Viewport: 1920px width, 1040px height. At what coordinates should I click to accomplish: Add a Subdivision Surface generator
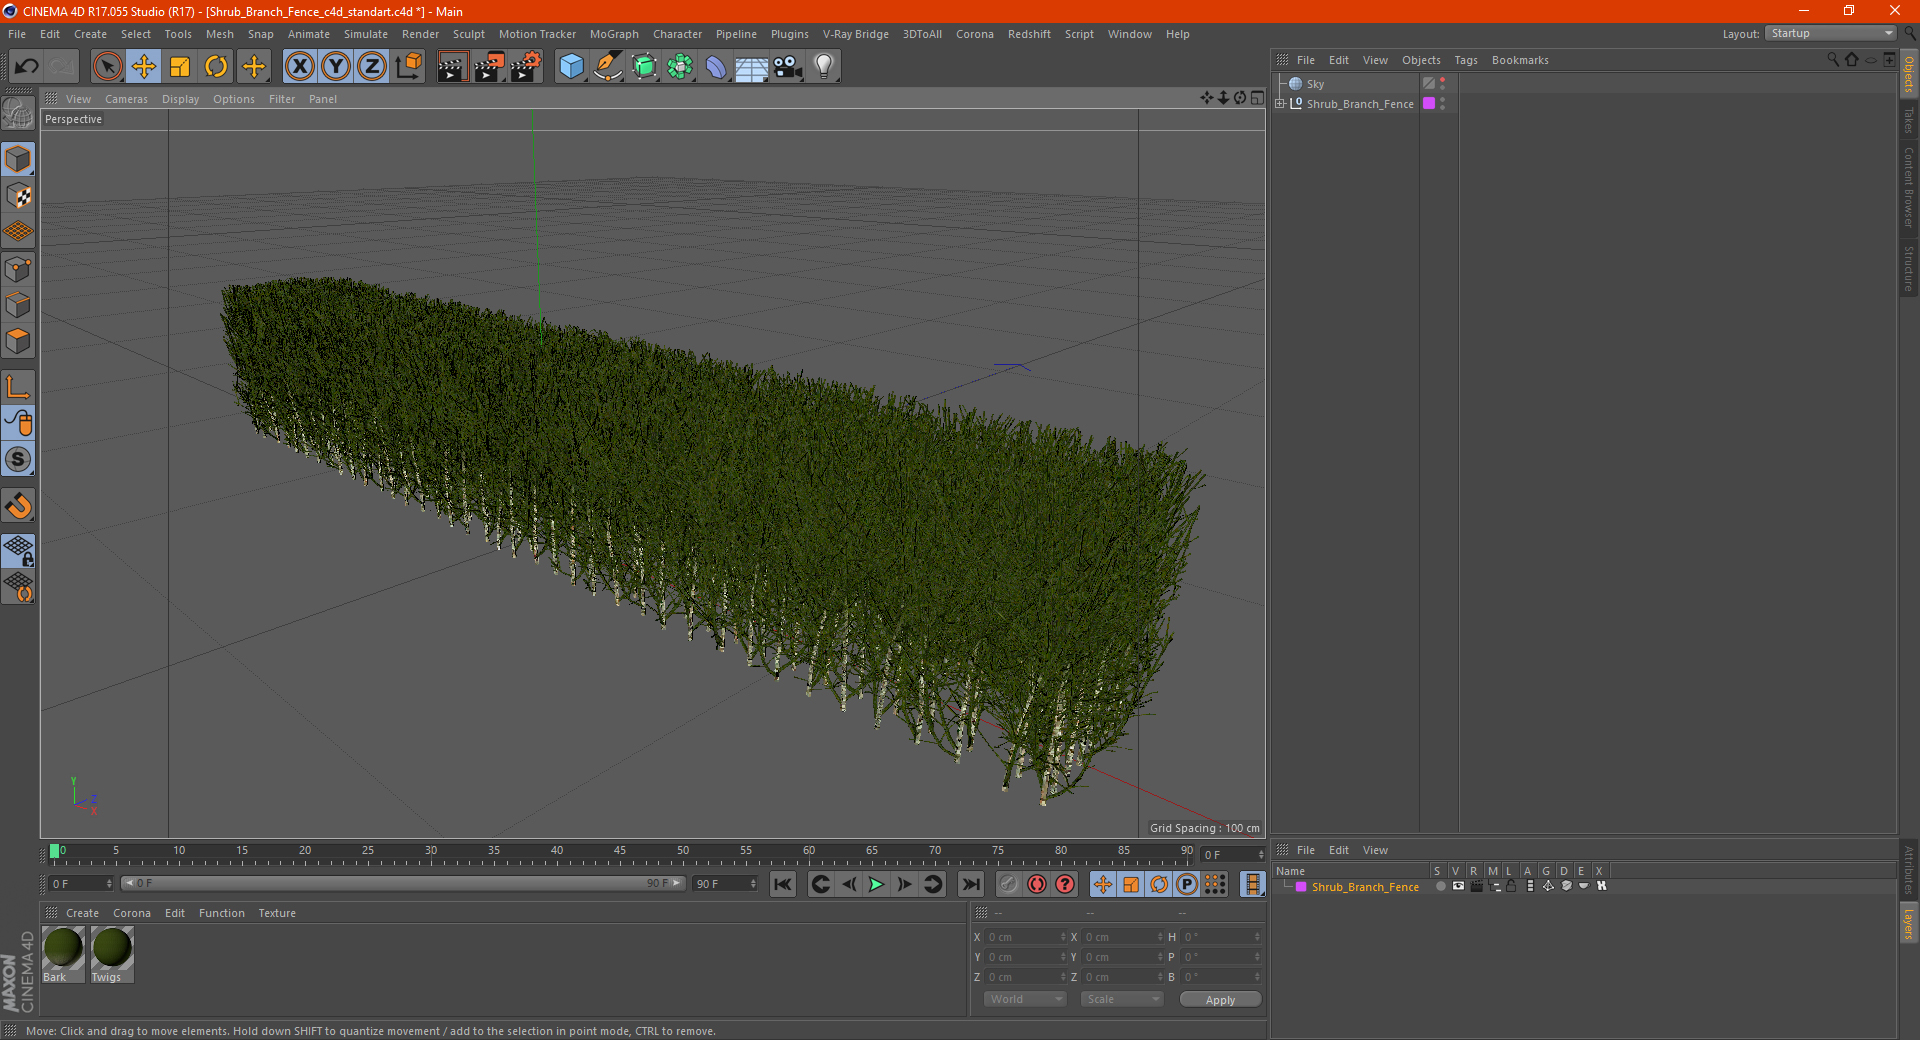pos(644,67)
